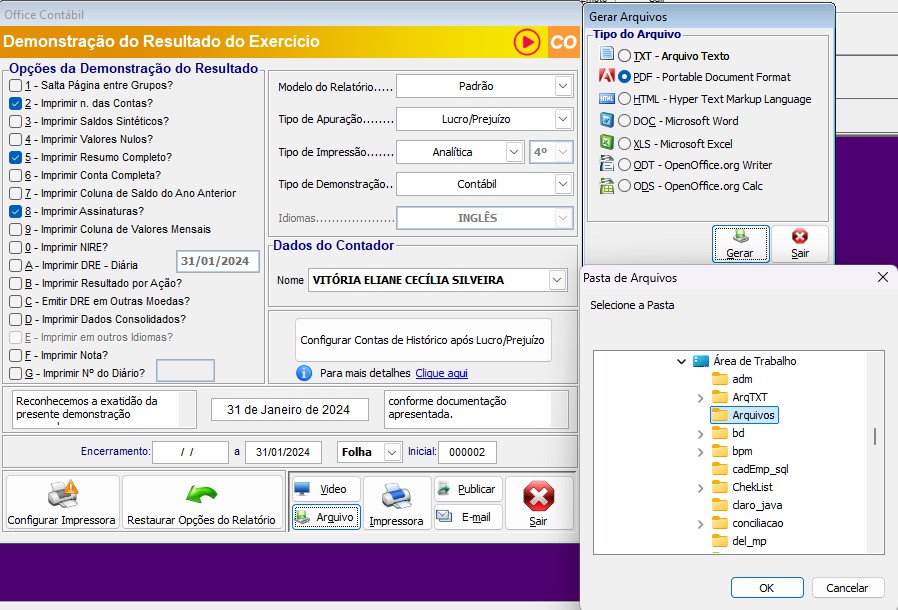Click the Inicial page number field
The width and height of the screenshot is (898, 610).
466,452
